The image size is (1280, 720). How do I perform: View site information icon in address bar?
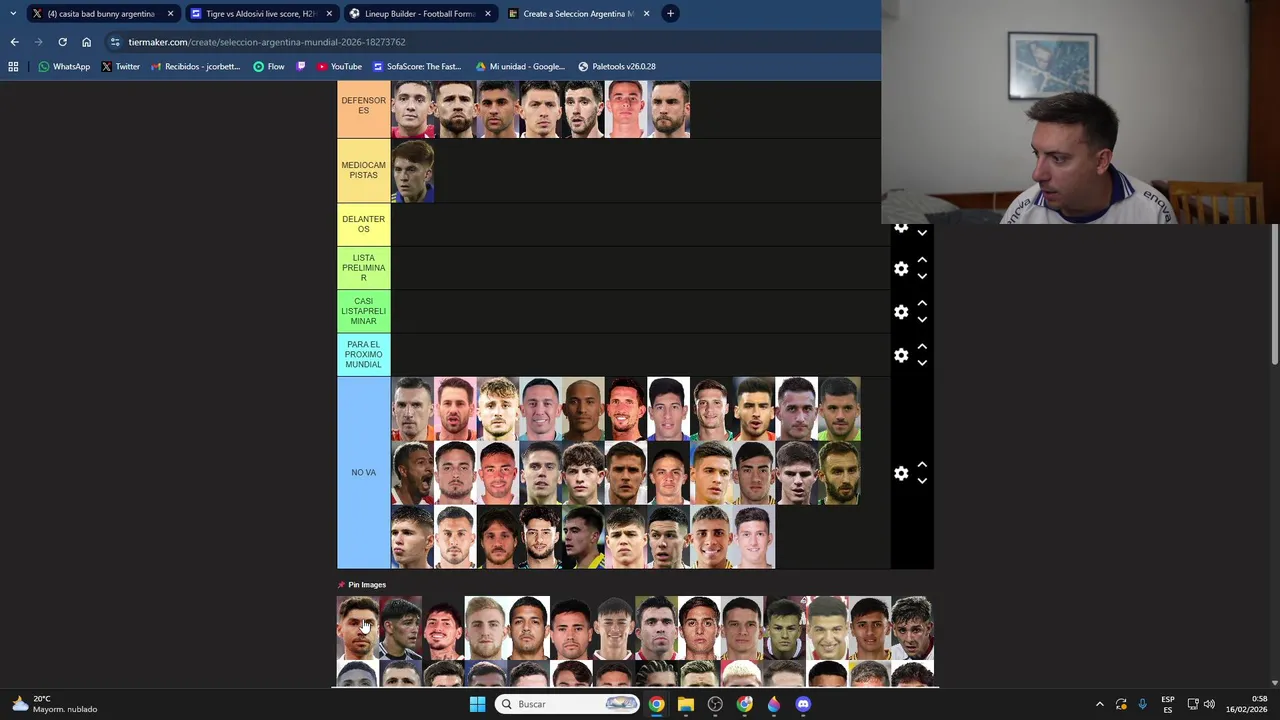pyautogui.click(x=115, y=42)
